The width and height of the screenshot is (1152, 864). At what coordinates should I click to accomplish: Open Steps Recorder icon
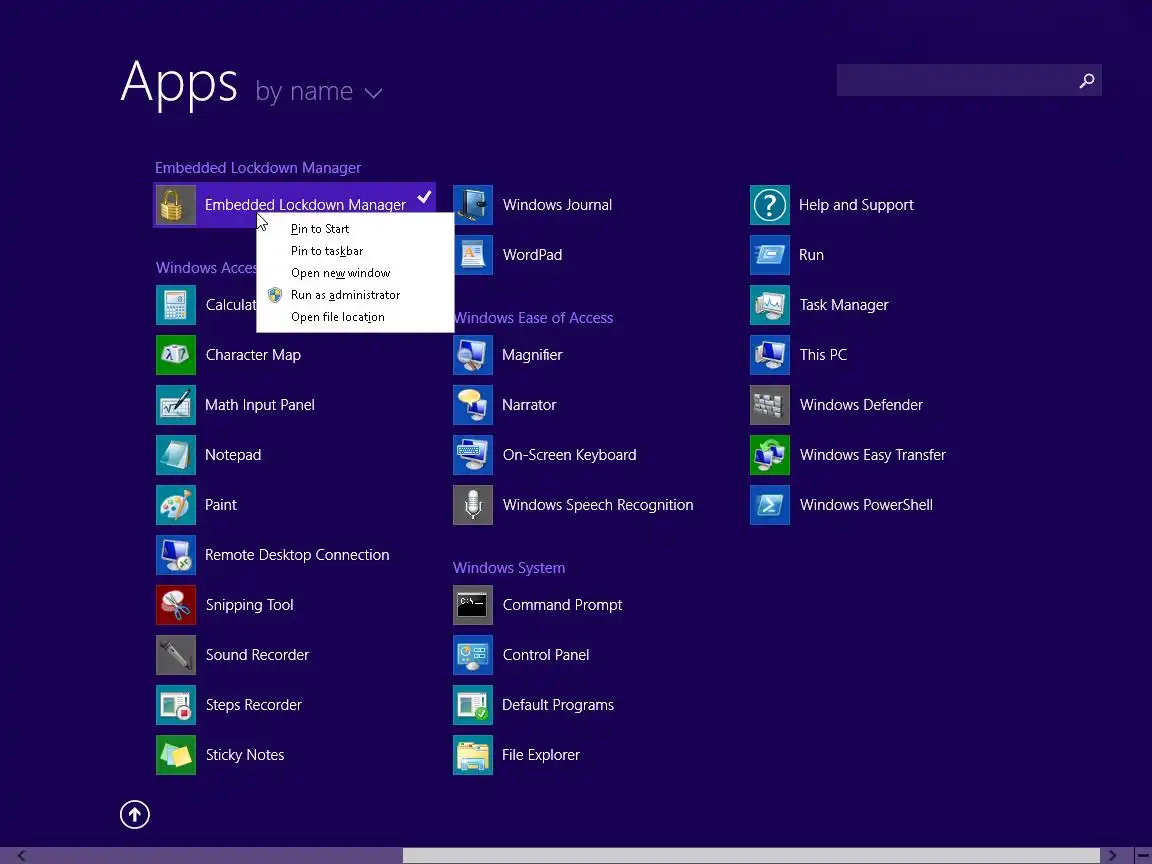(176, 705)
